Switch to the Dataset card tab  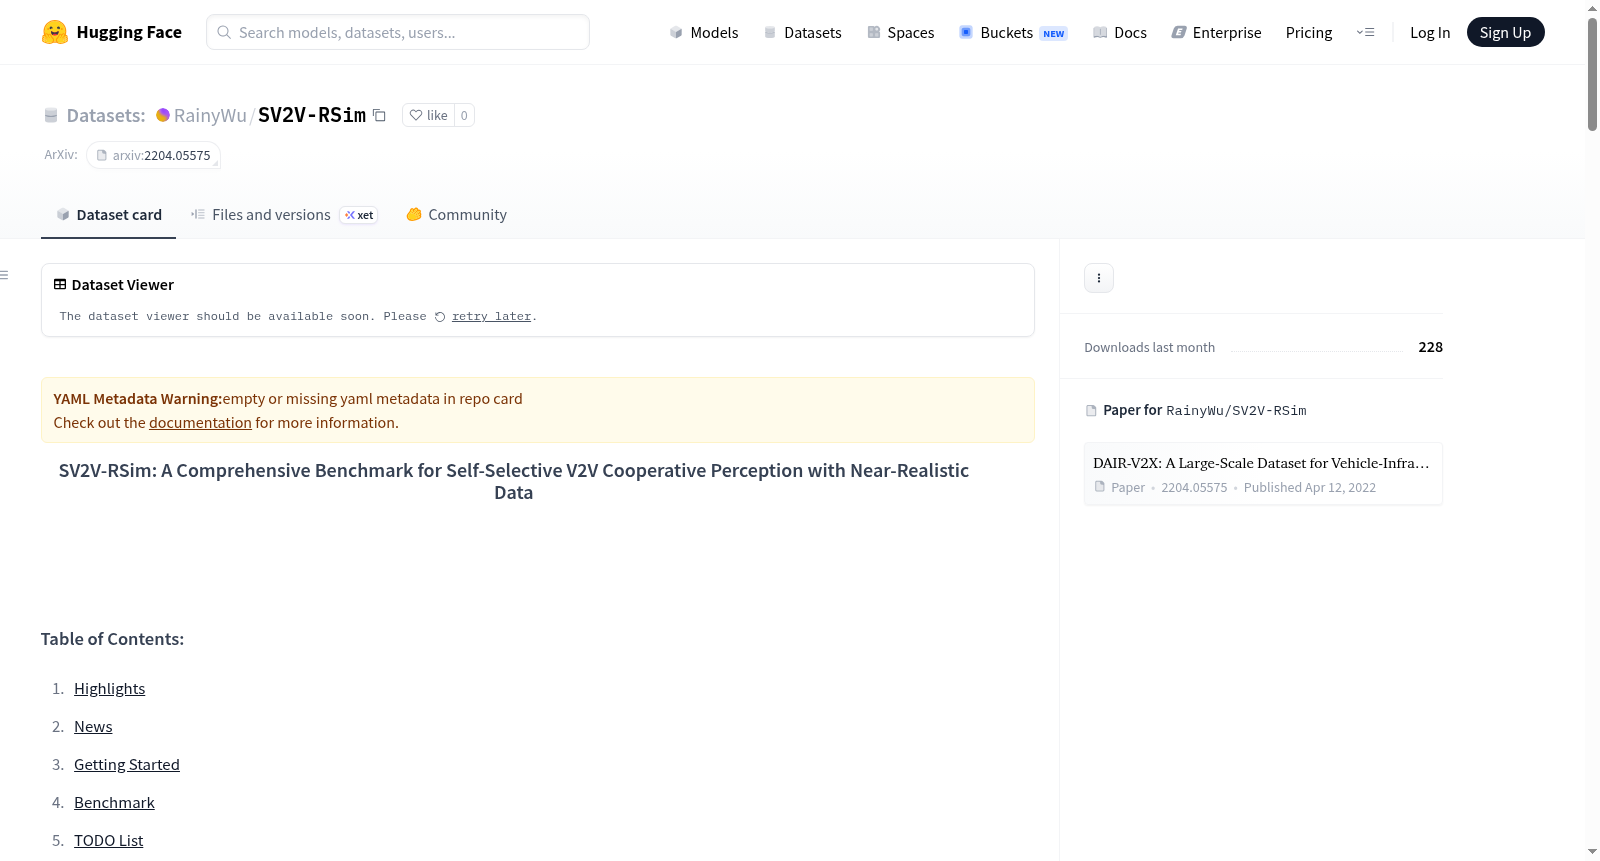pos(108,215)
